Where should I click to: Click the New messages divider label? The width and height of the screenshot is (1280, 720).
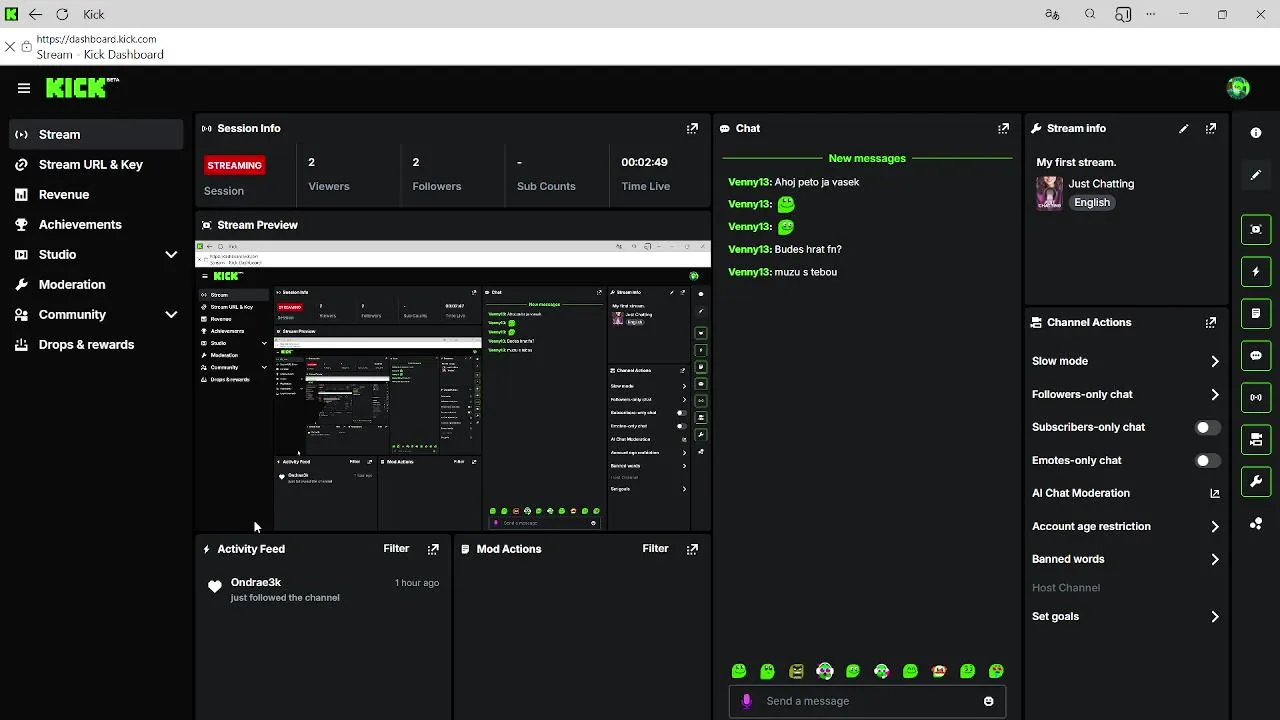coord(867,158)
